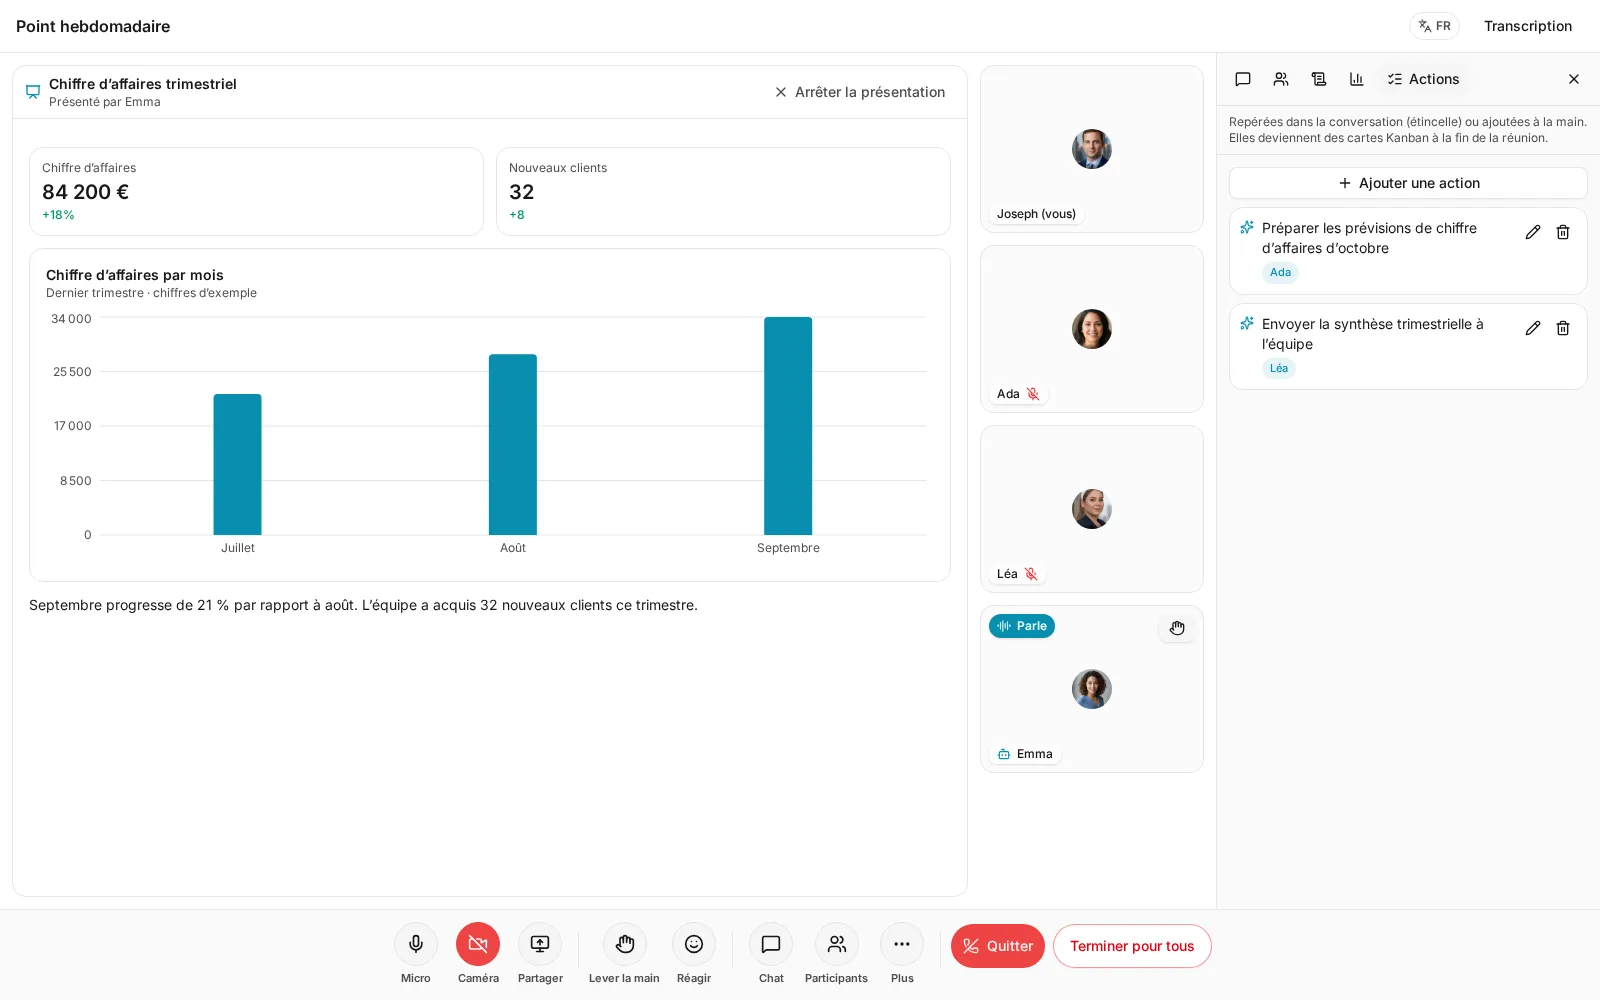Click Ada's avatar

(1092, 329)
